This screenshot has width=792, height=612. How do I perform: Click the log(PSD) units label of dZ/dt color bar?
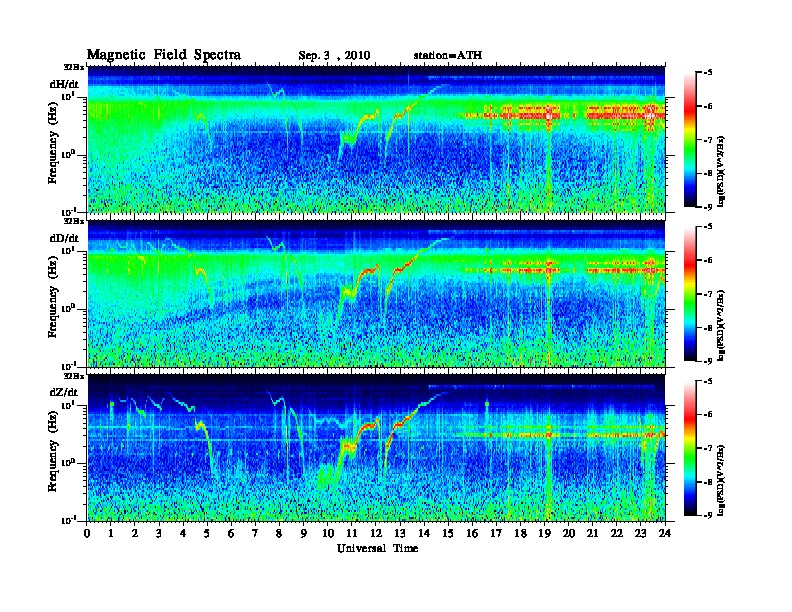coord(722,480)
